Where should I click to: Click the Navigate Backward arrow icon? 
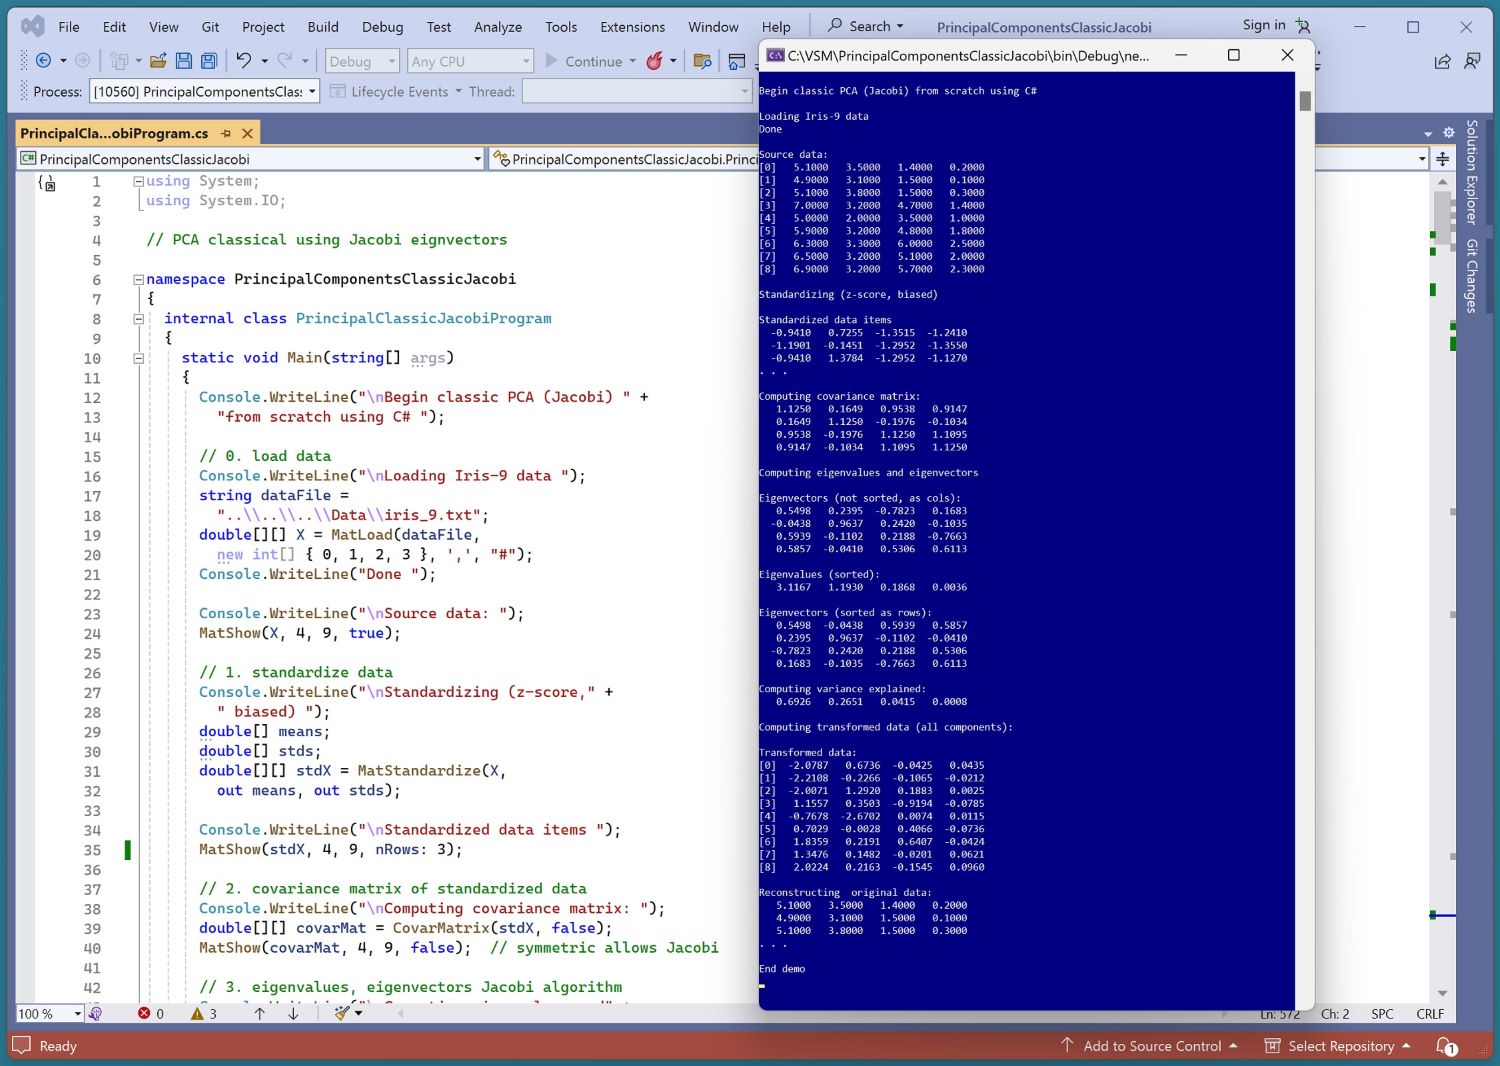(x=43, y=61)
